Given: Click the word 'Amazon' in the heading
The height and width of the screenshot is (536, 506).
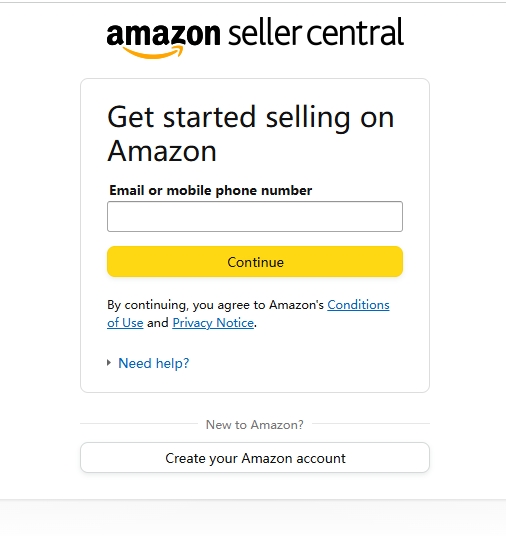Looking at the screenshot, I should (162, 151).
